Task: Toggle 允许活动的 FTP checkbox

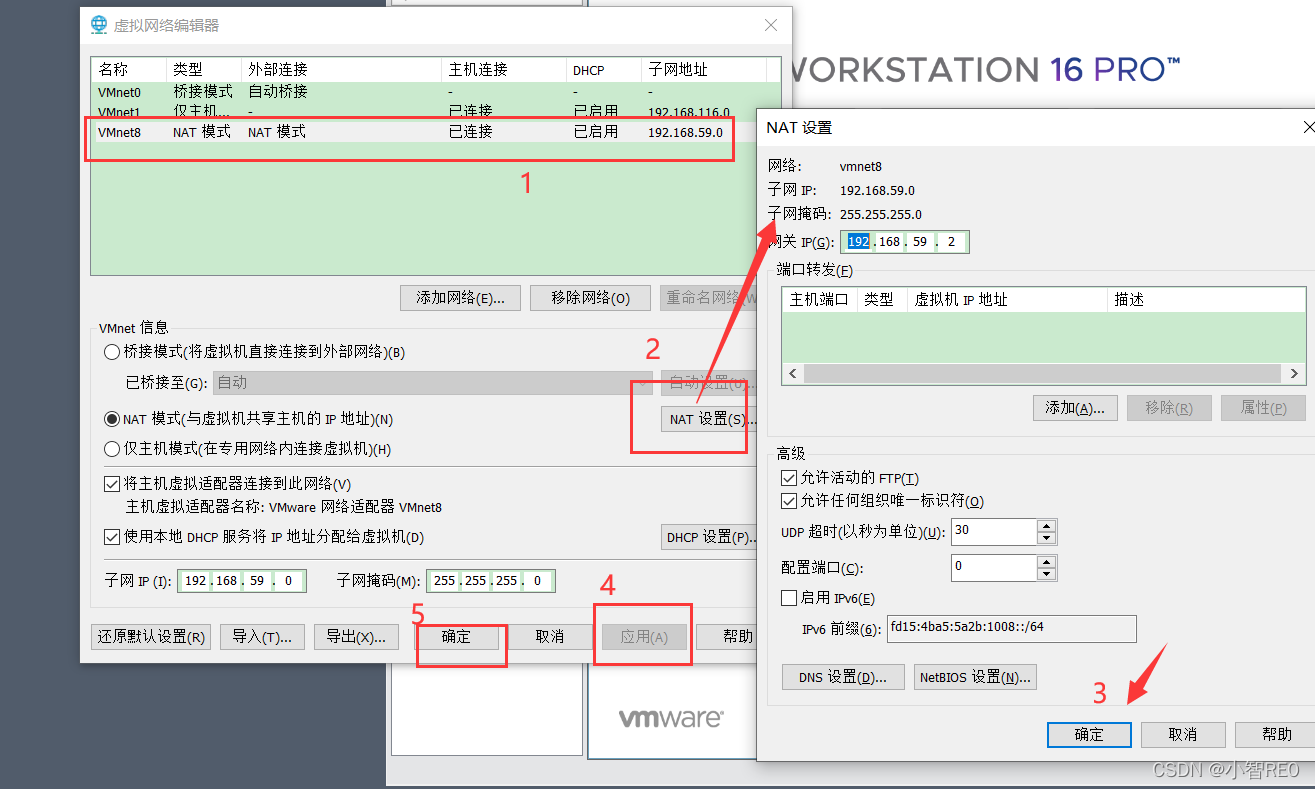Action: 789,479
